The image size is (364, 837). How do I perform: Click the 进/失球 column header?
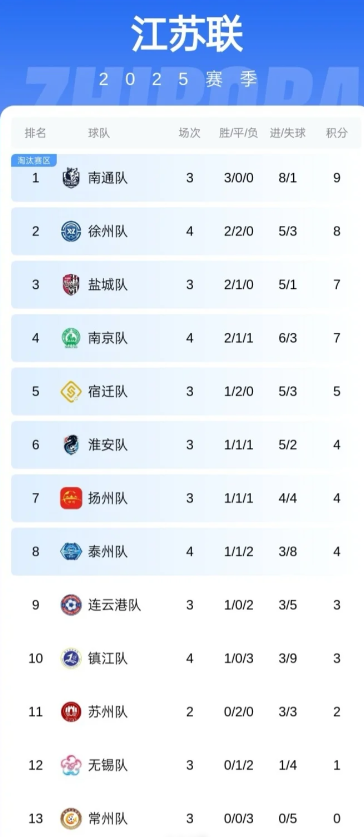(288, 133)
